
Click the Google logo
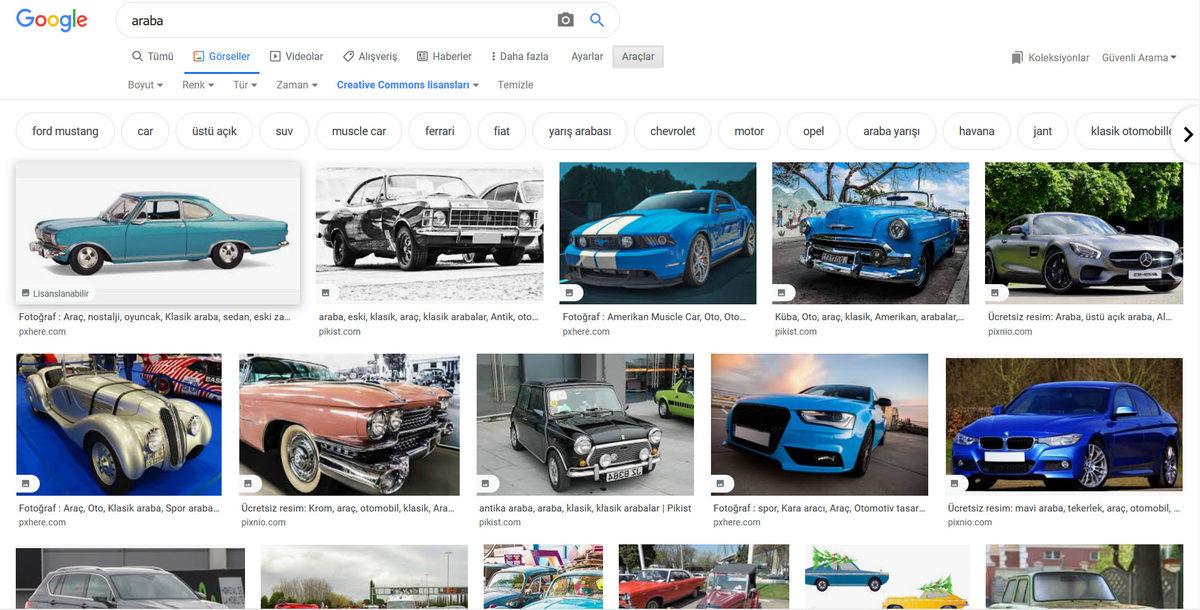coord(51,19)
